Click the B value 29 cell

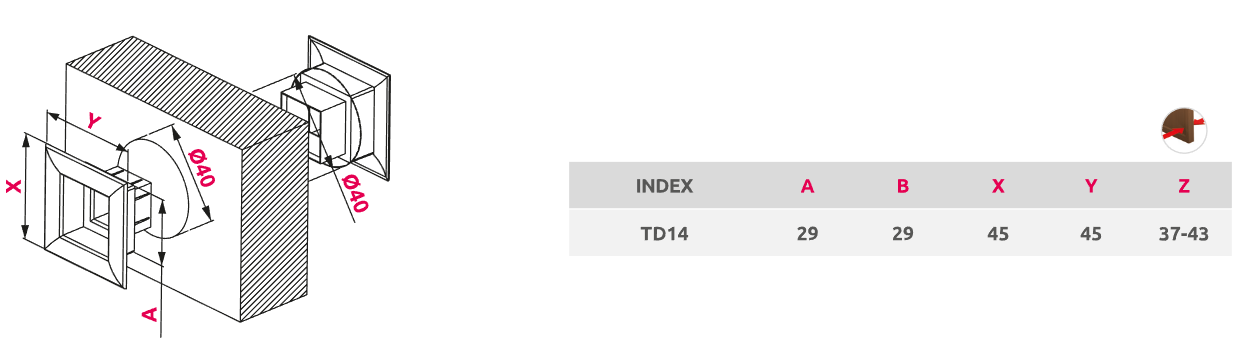(x=902, y=235)
